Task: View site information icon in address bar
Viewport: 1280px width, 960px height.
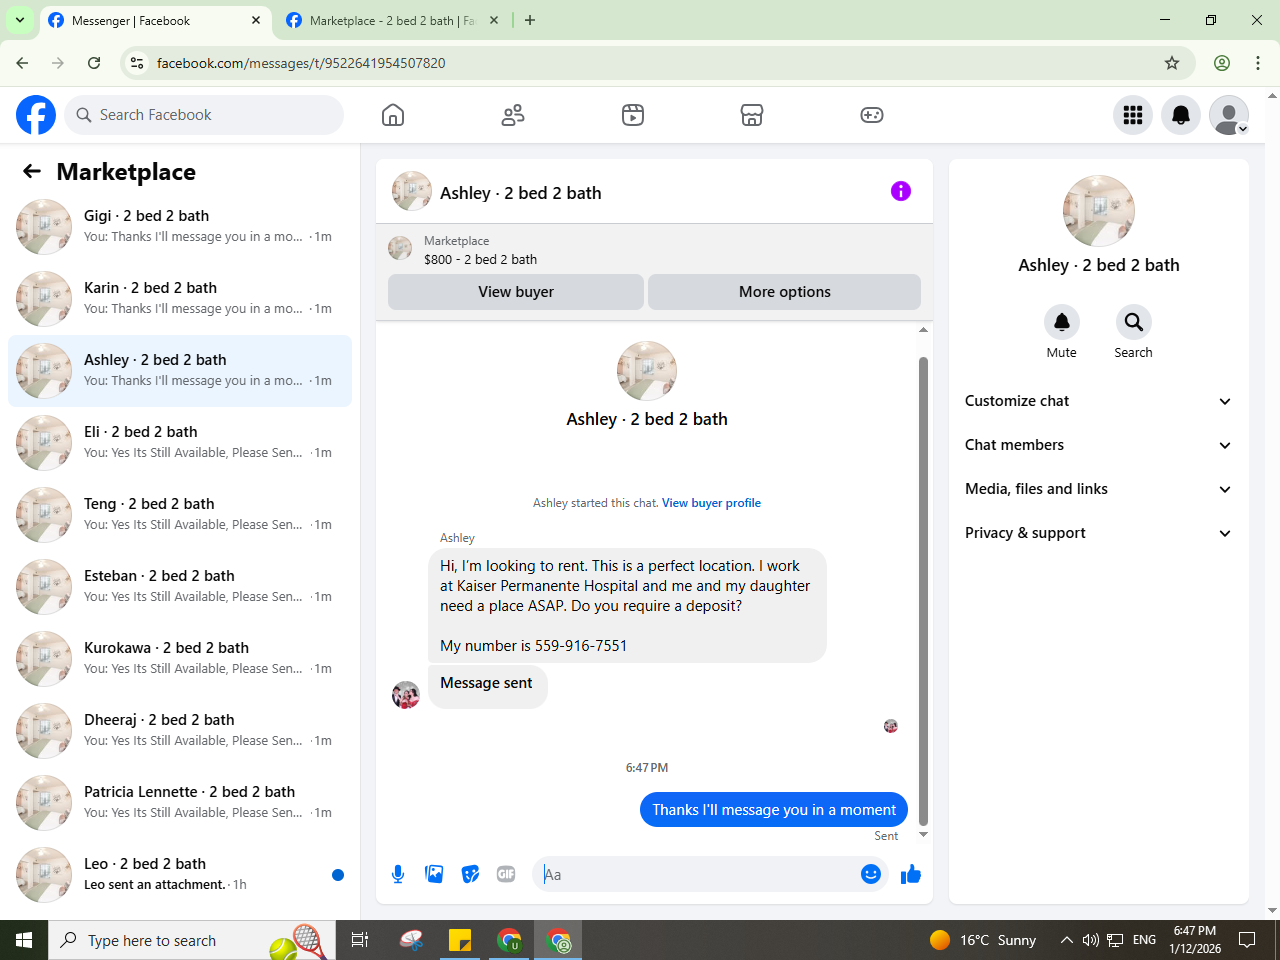Action: click(x=137, y=63)
